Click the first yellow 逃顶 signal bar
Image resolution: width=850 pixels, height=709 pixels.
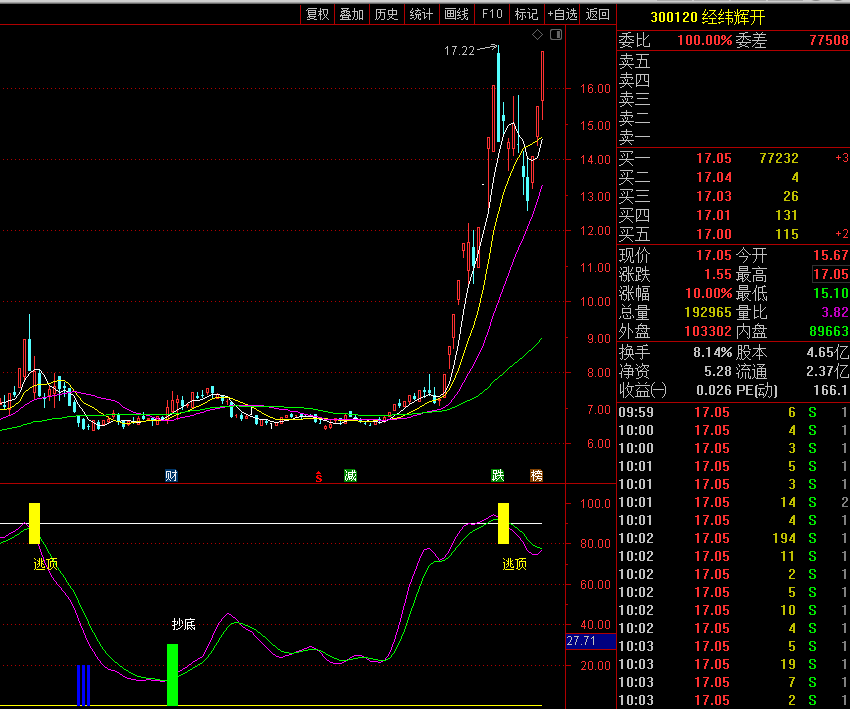click(x=34, y=523)
